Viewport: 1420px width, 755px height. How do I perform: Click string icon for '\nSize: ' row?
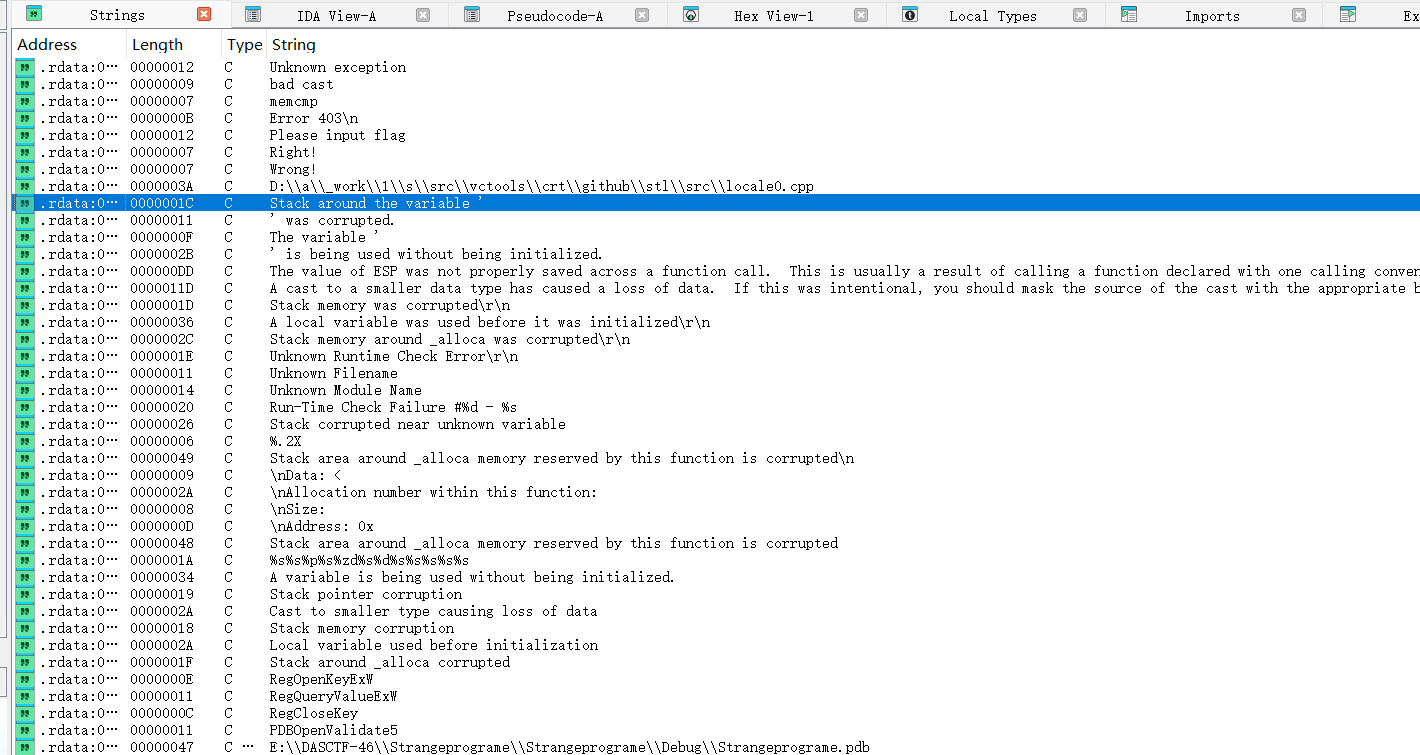click(x=25, y=509)
